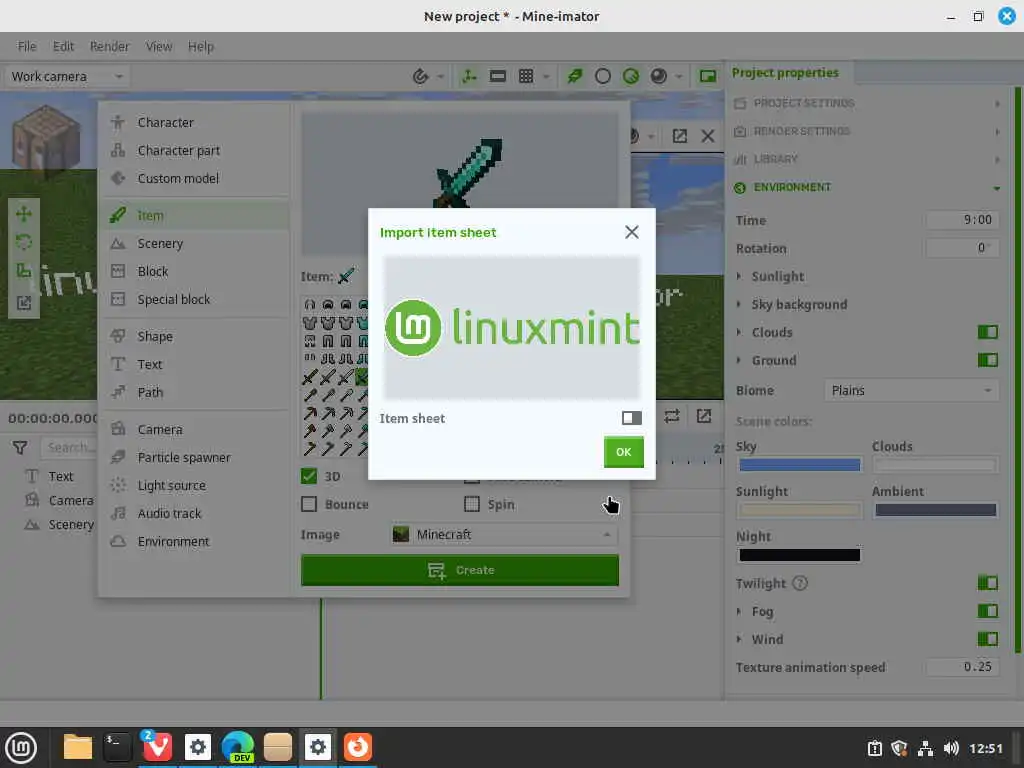1024x768 pixels.
Task: Select Item in the create list
Action: click(195, 216)
